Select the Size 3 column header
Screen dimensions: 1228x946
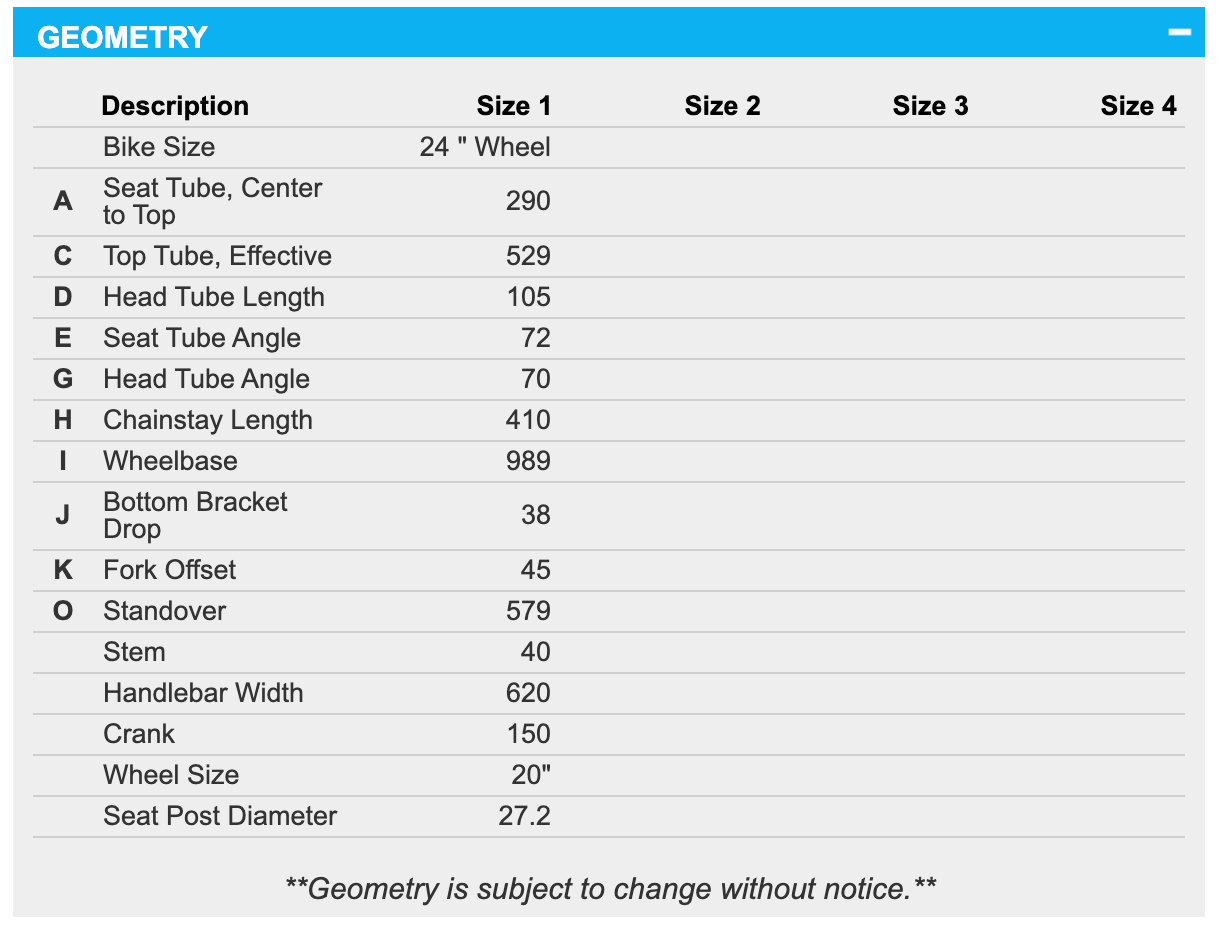pos(930,106)
